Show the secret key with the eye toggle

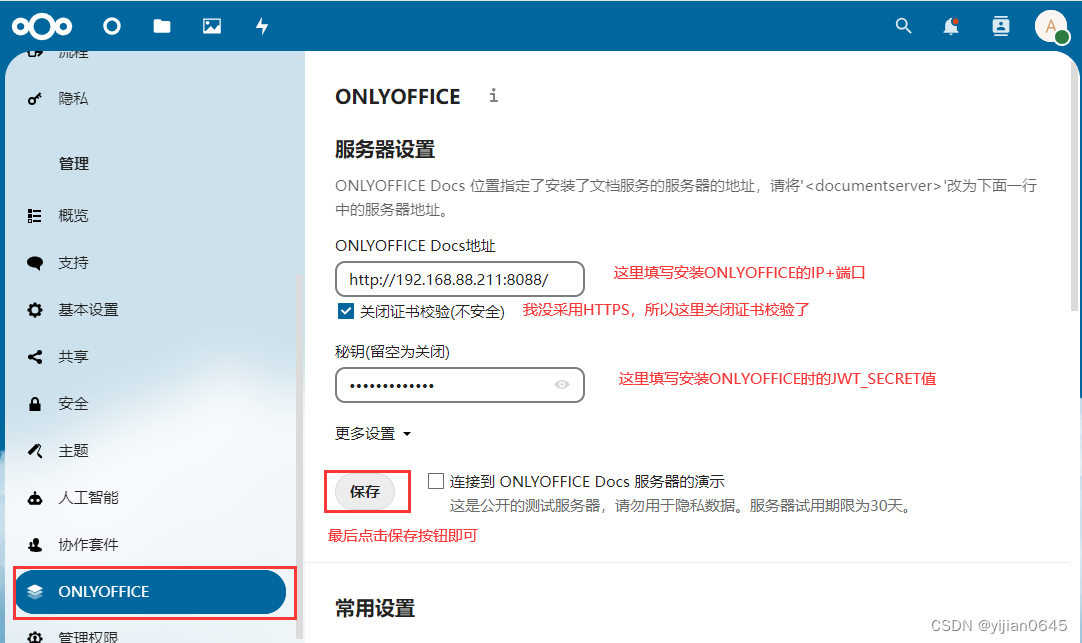563,385
